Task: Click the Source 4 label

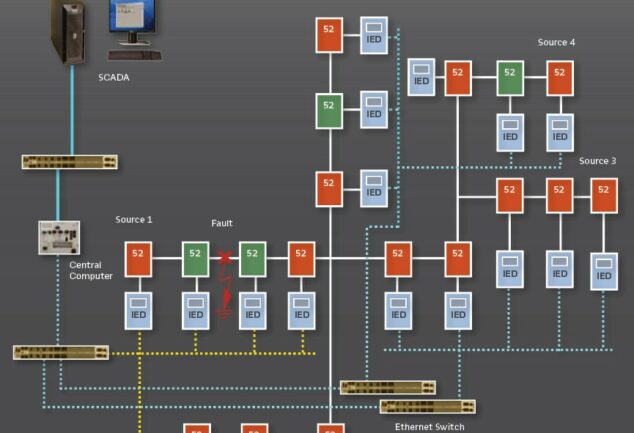Action: pos(556,43)
